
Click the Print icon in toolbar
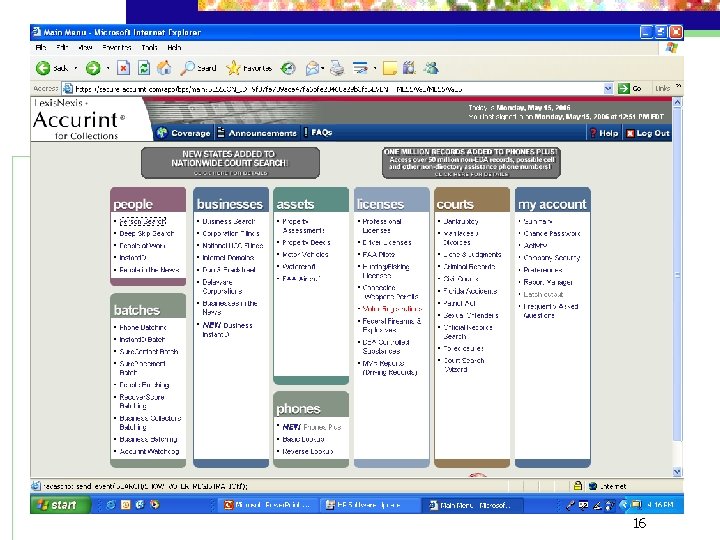(337, 68)
